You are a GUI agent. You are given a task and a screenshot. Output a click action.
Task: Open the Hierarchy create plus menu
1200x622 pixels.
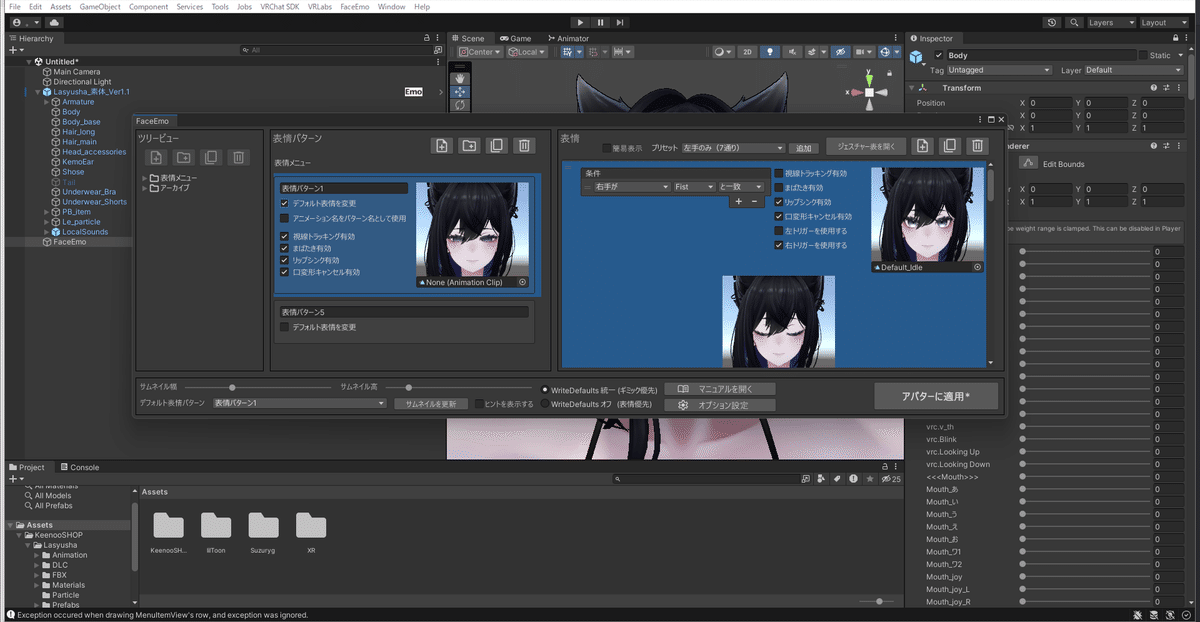(x=15, y=49)
